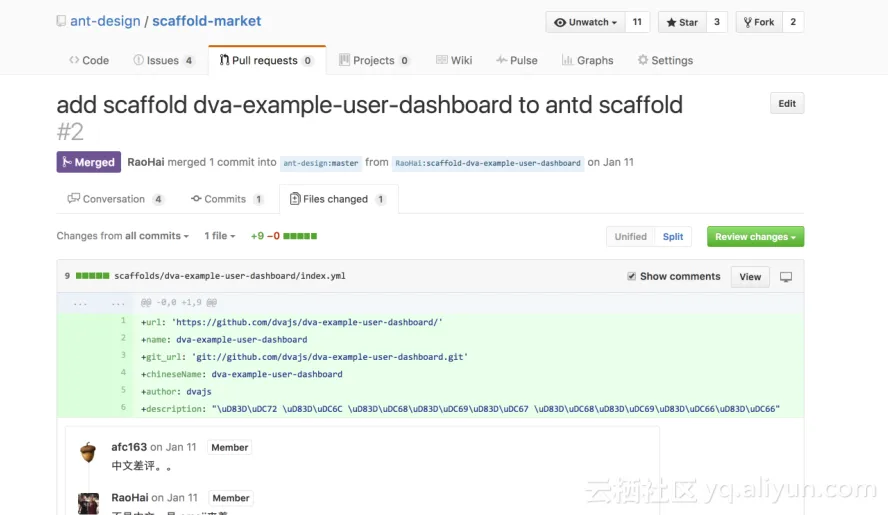The image size is (888, 515).
Task: Open the scaffold-market repository link
Action: [207, 21]
